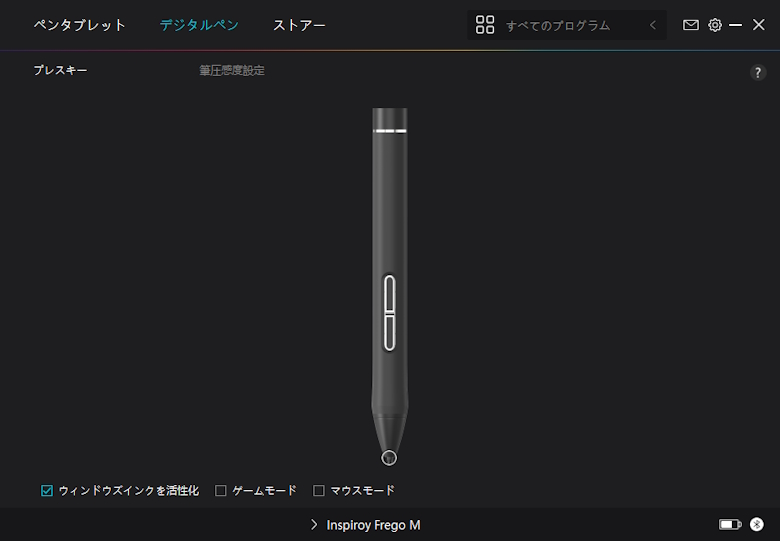780x541 pixels.
Task: Open the ストアー tab
Action: click(299, 25)
